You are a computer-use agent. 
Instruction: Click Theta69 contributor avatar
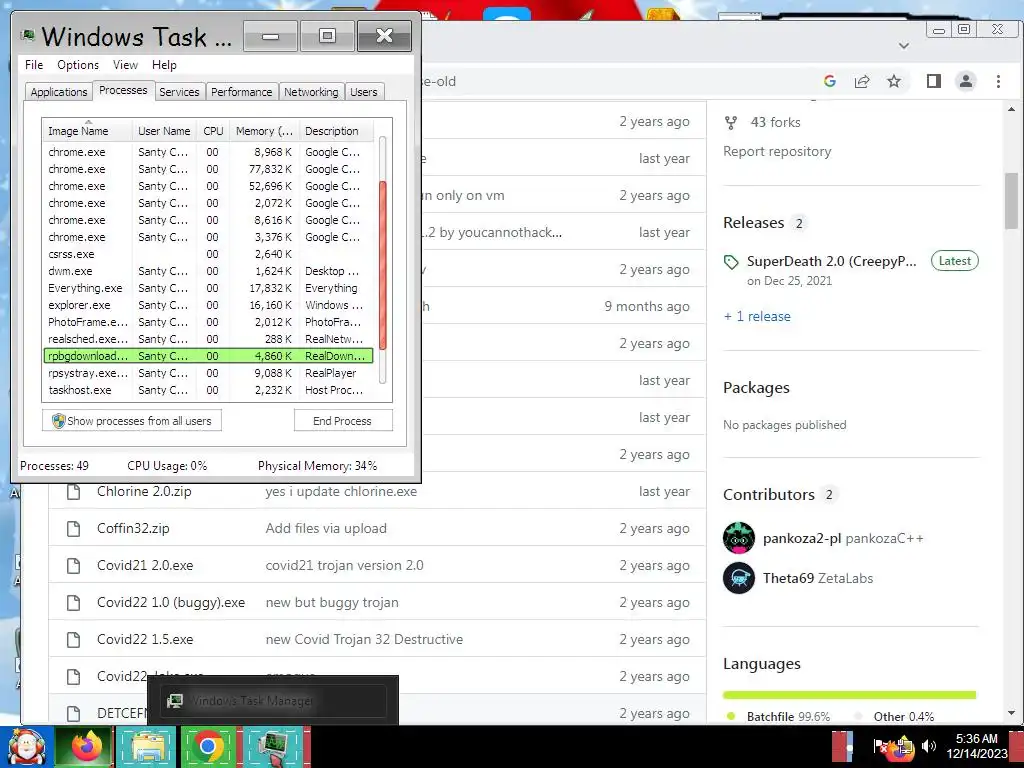[x=739, y=578]
